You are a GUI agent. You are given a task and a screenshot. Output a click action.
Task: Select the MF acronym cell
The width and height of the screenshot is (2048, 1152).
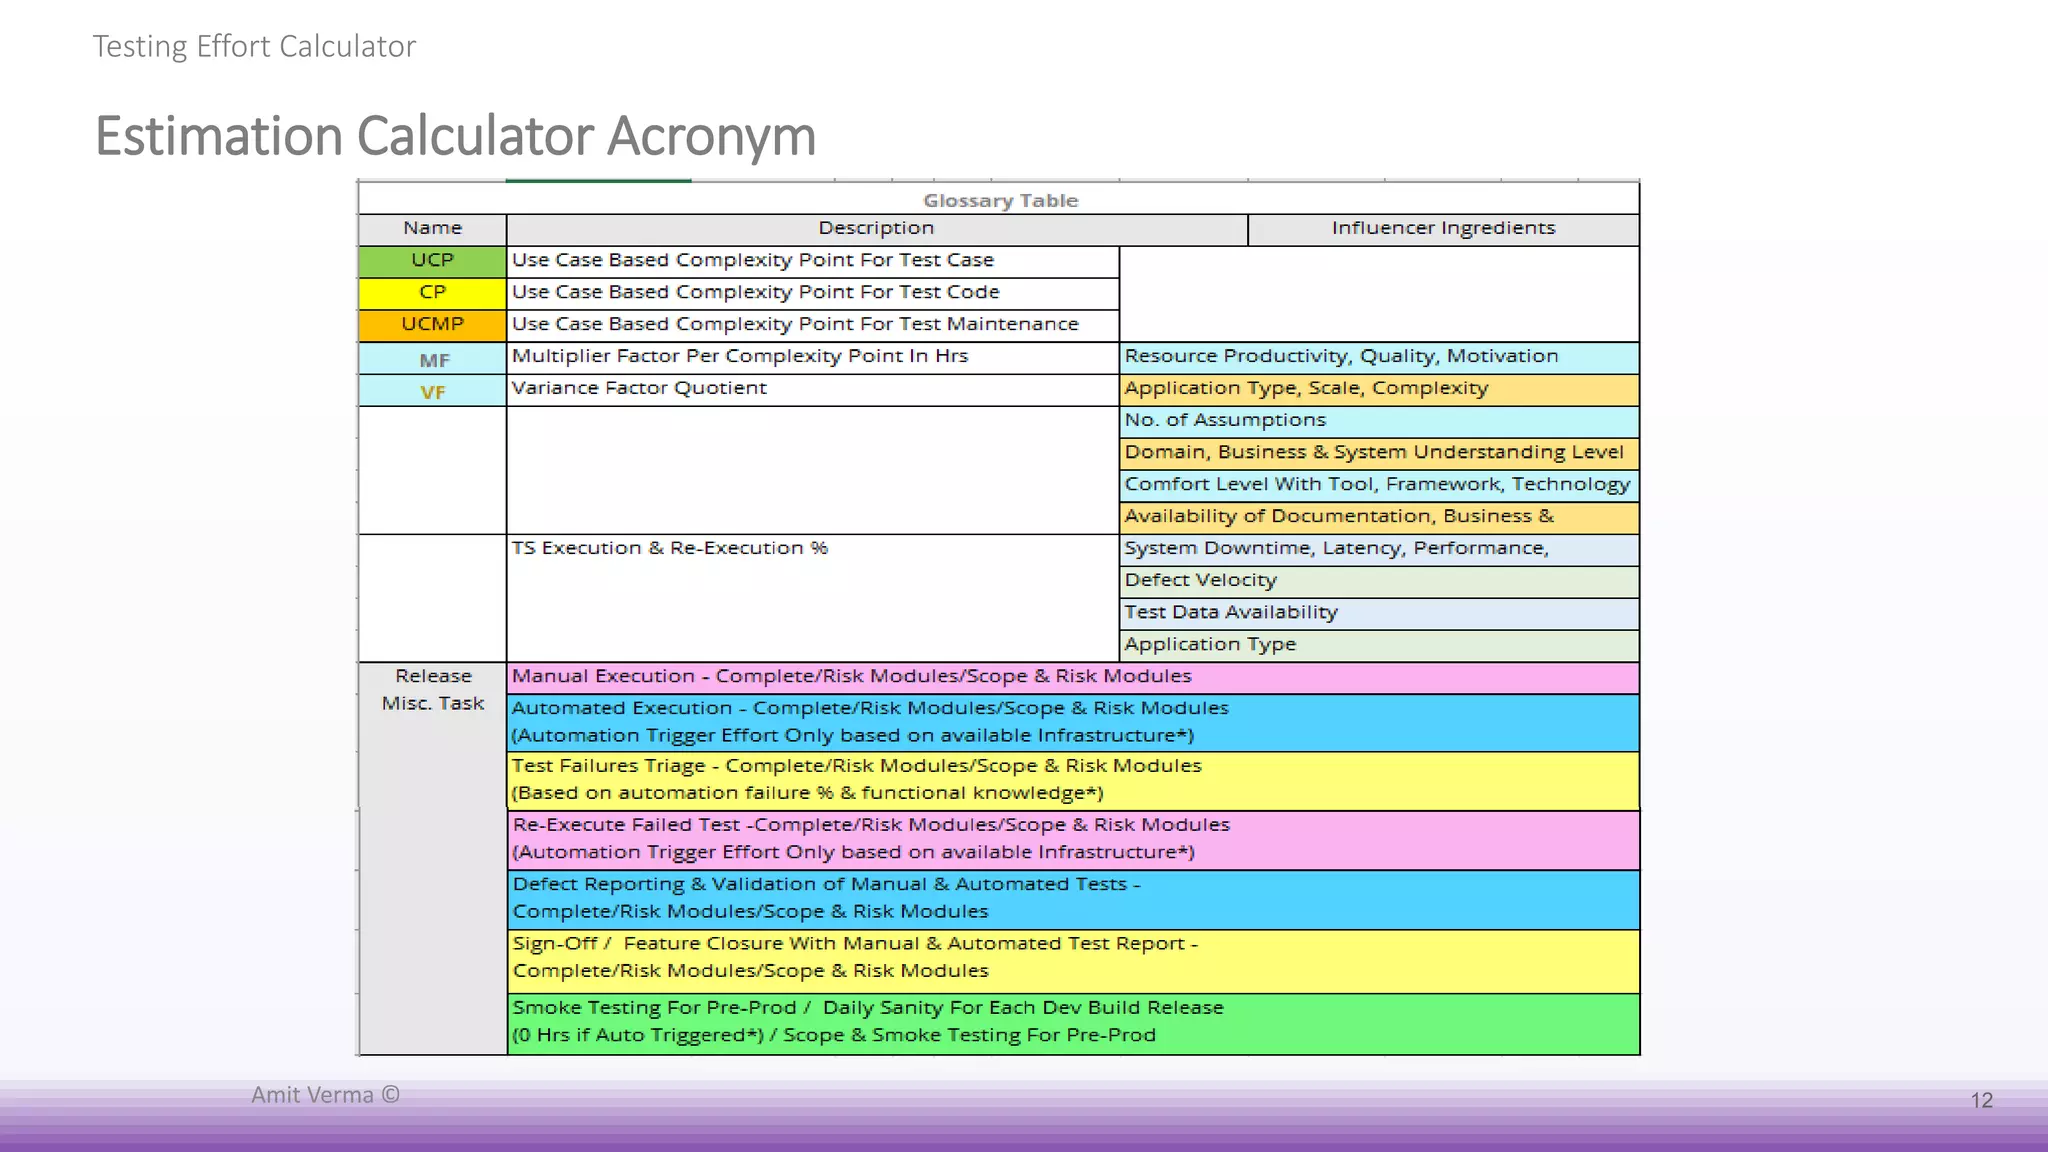coord(433,360)
